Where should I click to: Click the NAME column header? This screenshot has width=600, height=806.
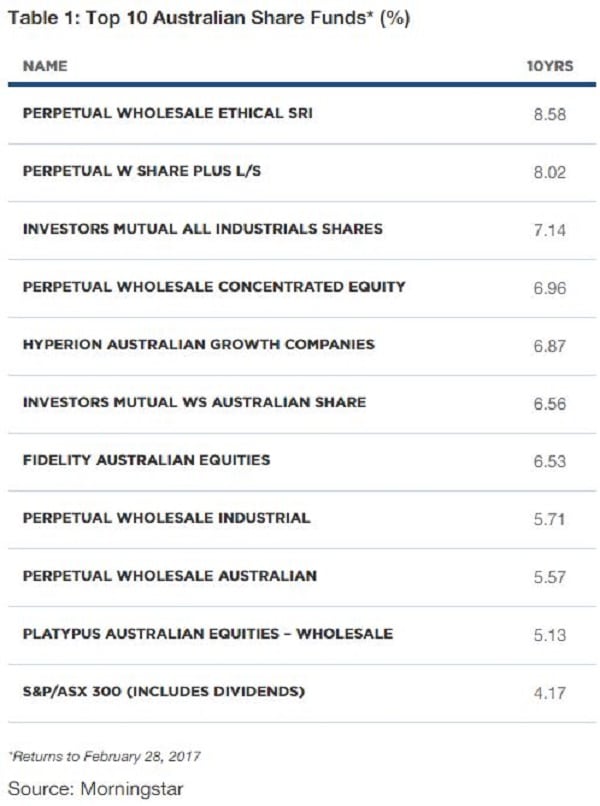click(45, 66)
